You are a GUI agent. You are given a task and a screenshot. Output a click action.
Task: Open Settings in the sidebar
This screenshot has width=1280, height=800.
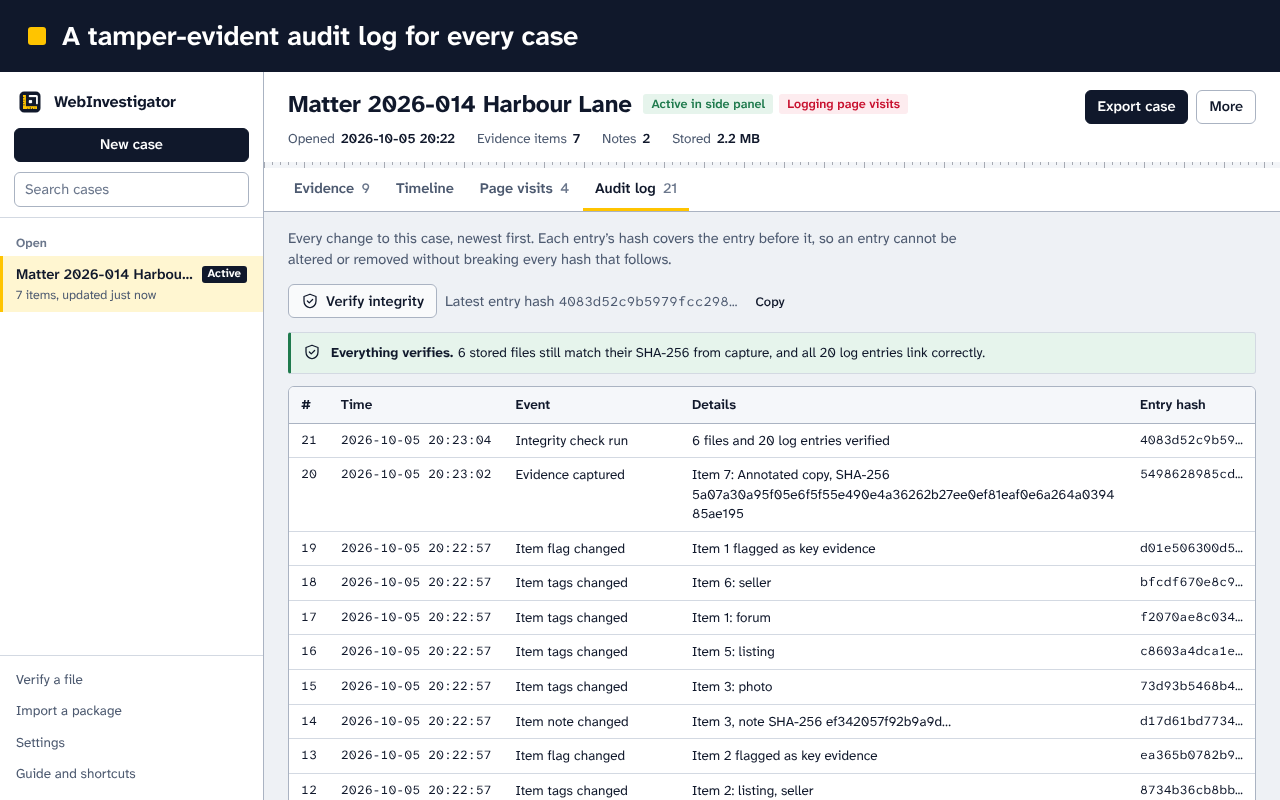(x=40, y=743)
